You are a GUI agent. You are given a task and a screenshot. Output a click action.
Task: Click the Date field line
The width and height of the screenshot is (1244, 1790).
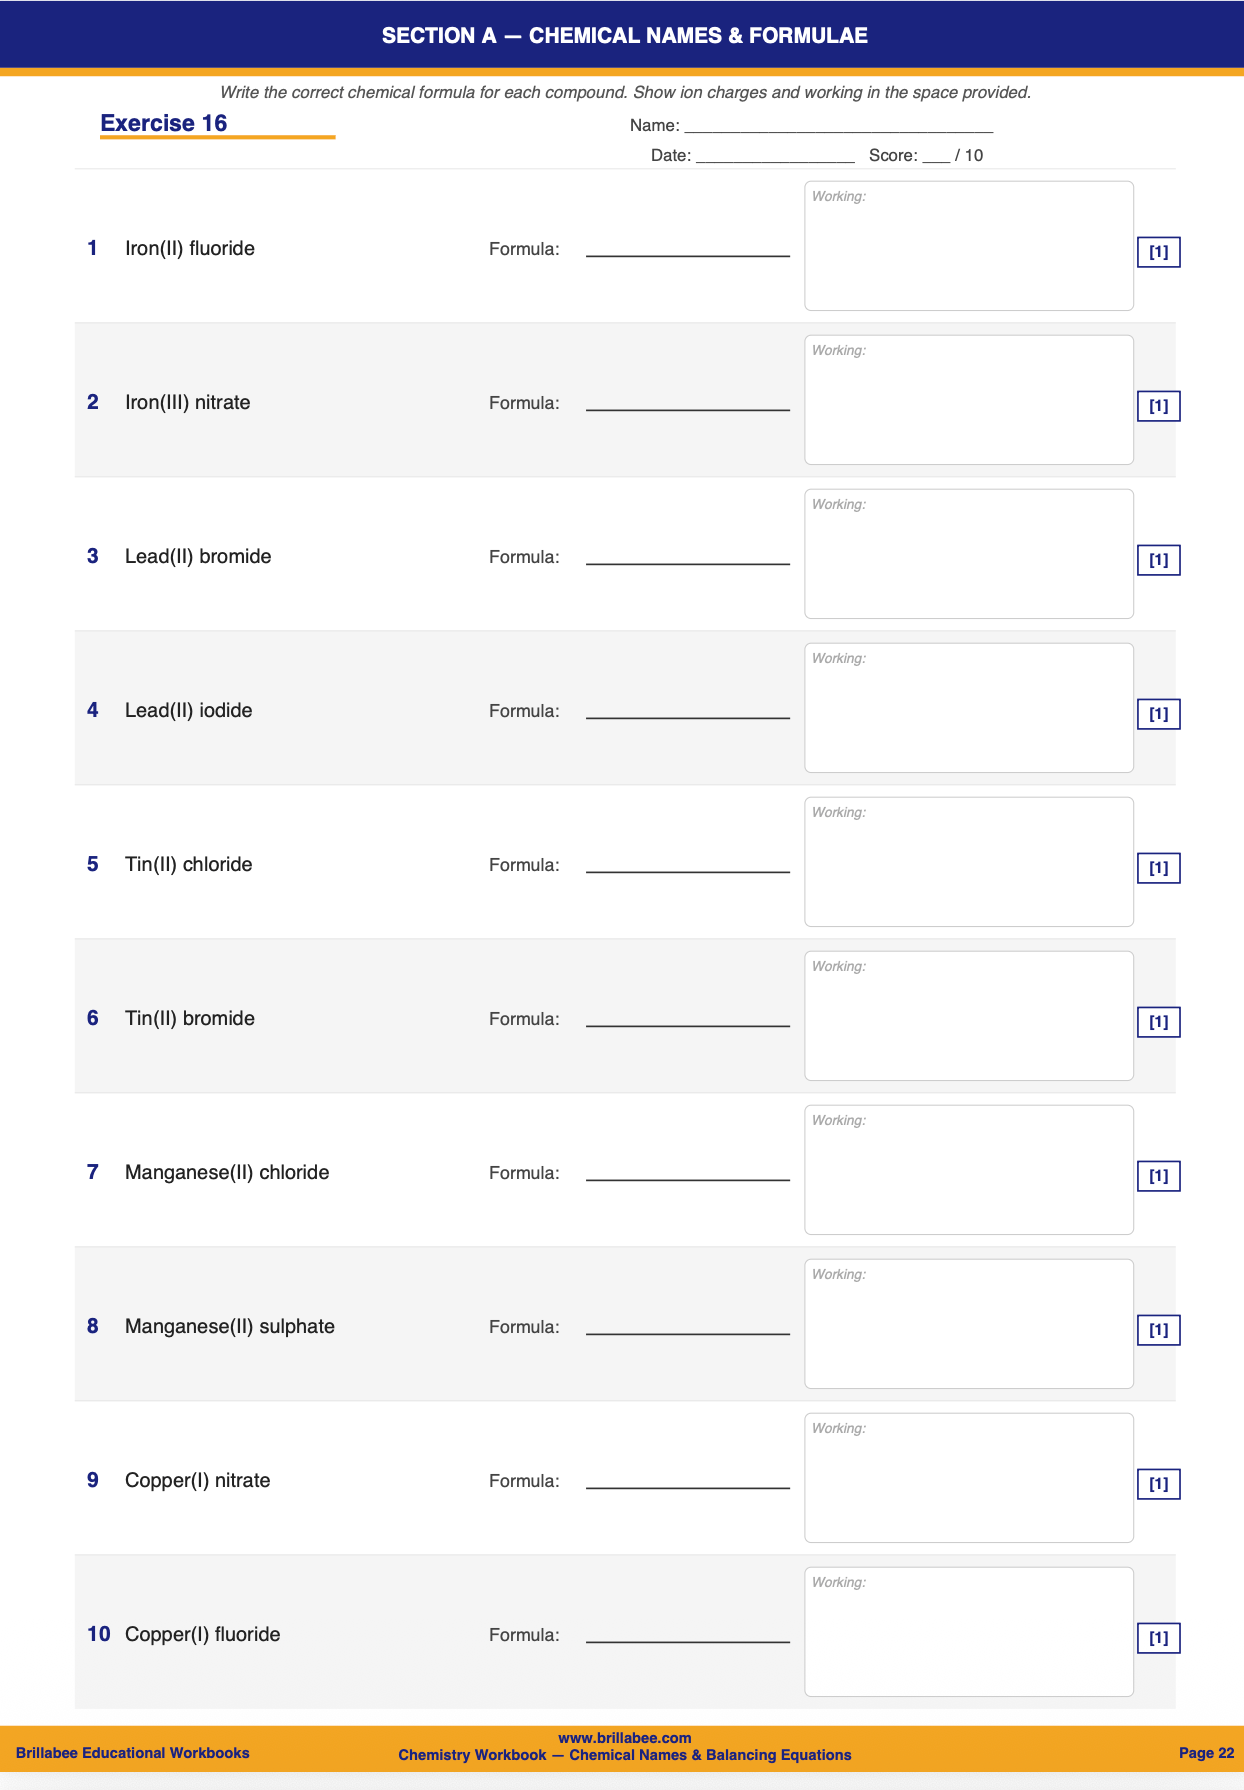pyautogui.click(x=775, y=157)
